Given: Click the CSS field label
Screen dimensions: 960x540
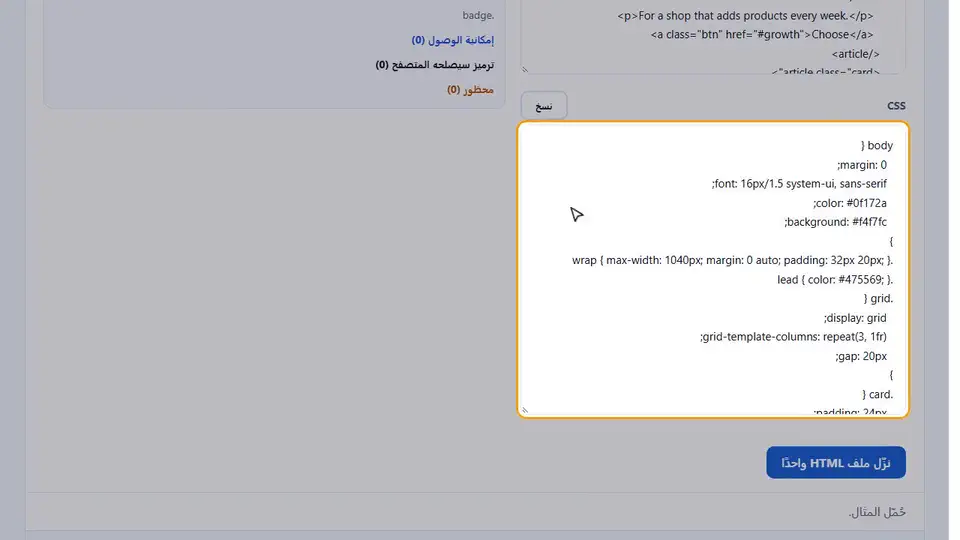Looking at the screenshot, I should (896, 106).
